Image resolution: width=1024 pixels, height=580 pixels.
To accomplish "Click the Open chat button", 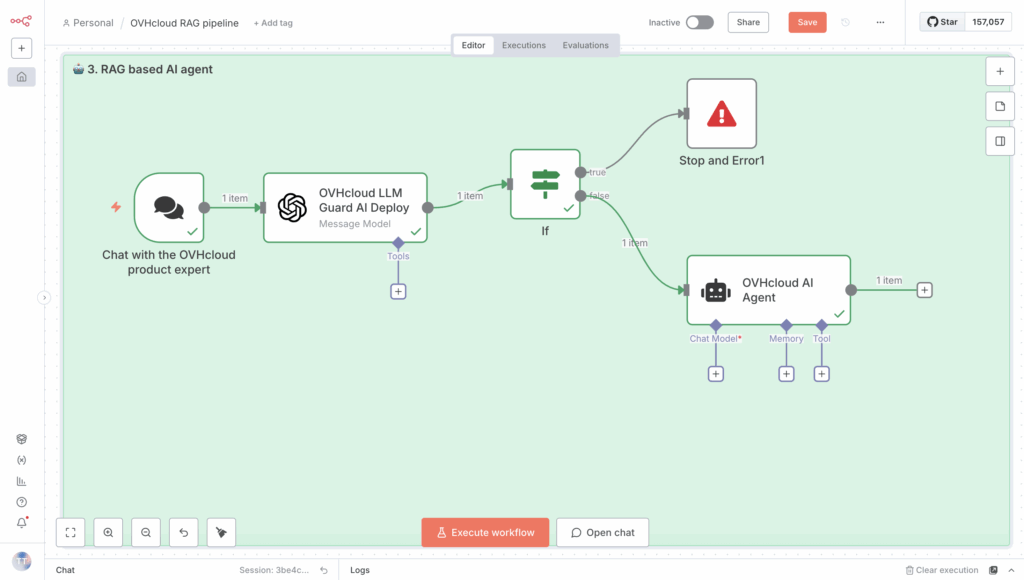I will click(x=602, y=533).
